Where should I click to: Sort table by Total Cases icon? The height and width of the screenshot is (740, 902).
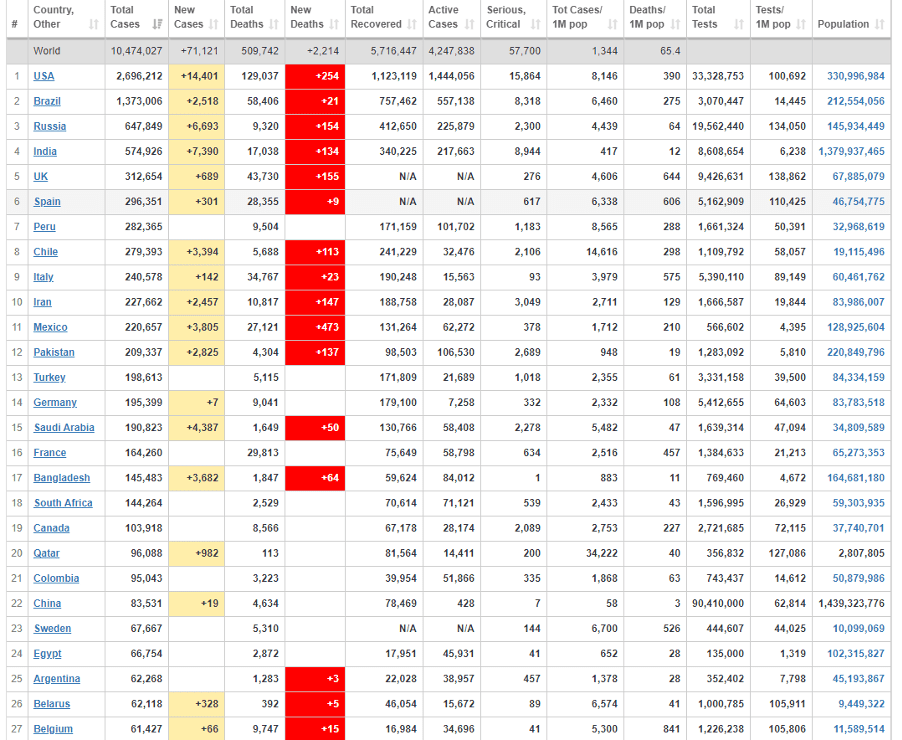pos(157,25)
